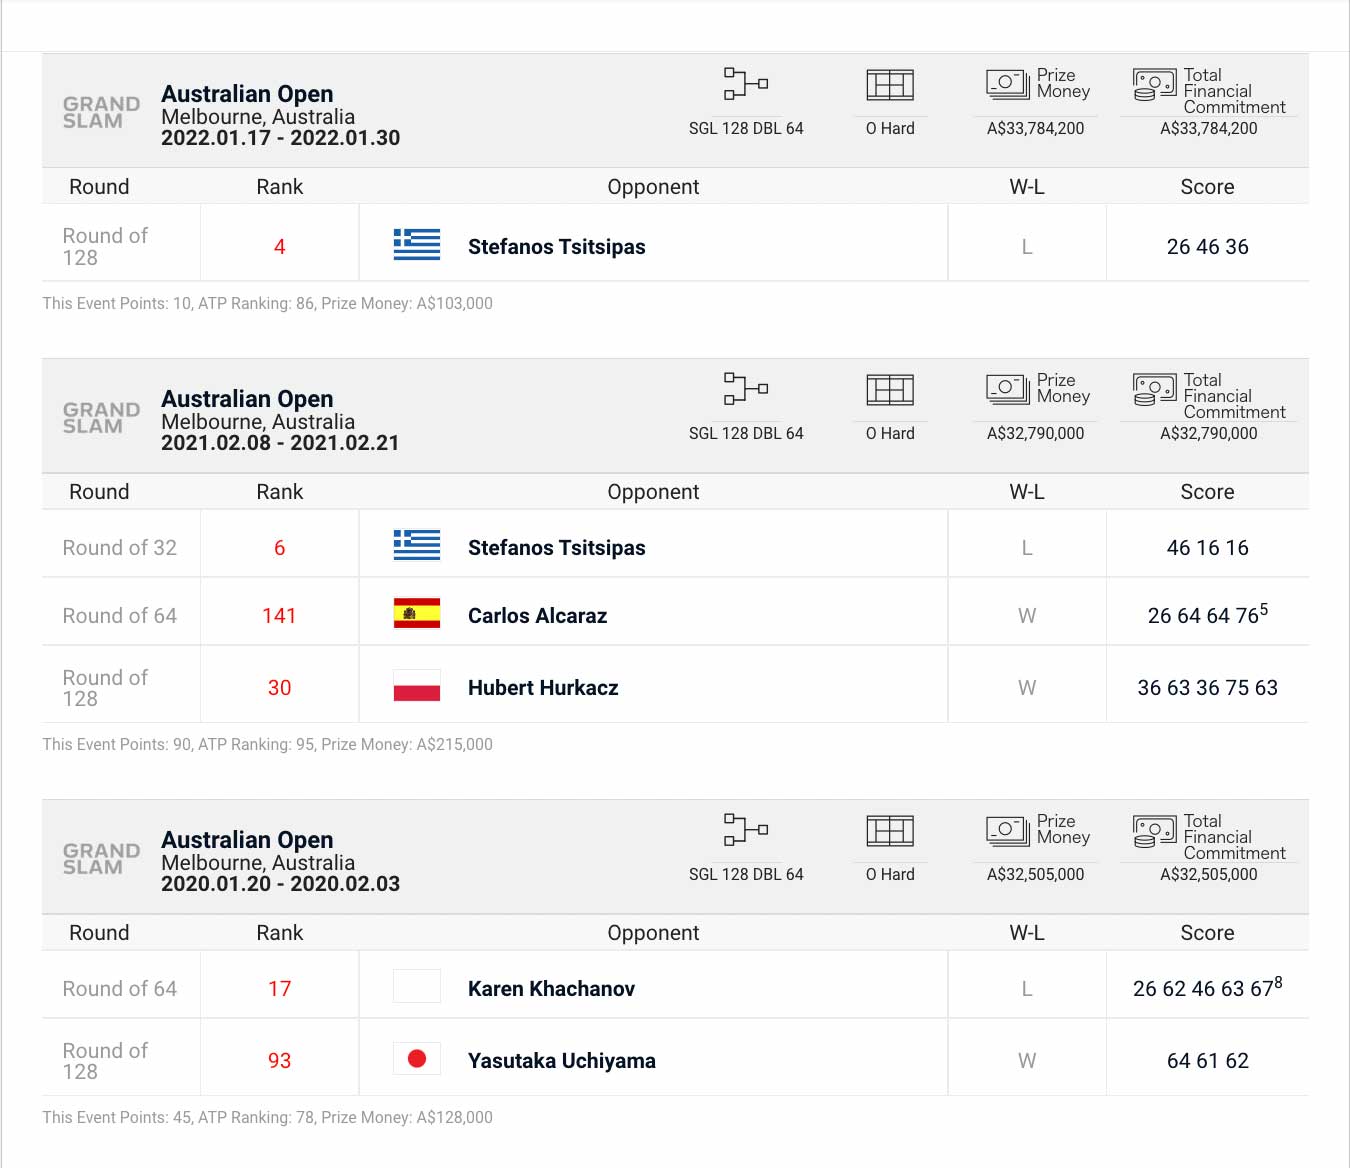This screenshot has width=1350, height=1168.
Task: Click the SGL 128 DBL 64 draw label for 2021
Action: pyautogui.click(x=746, y=433)
